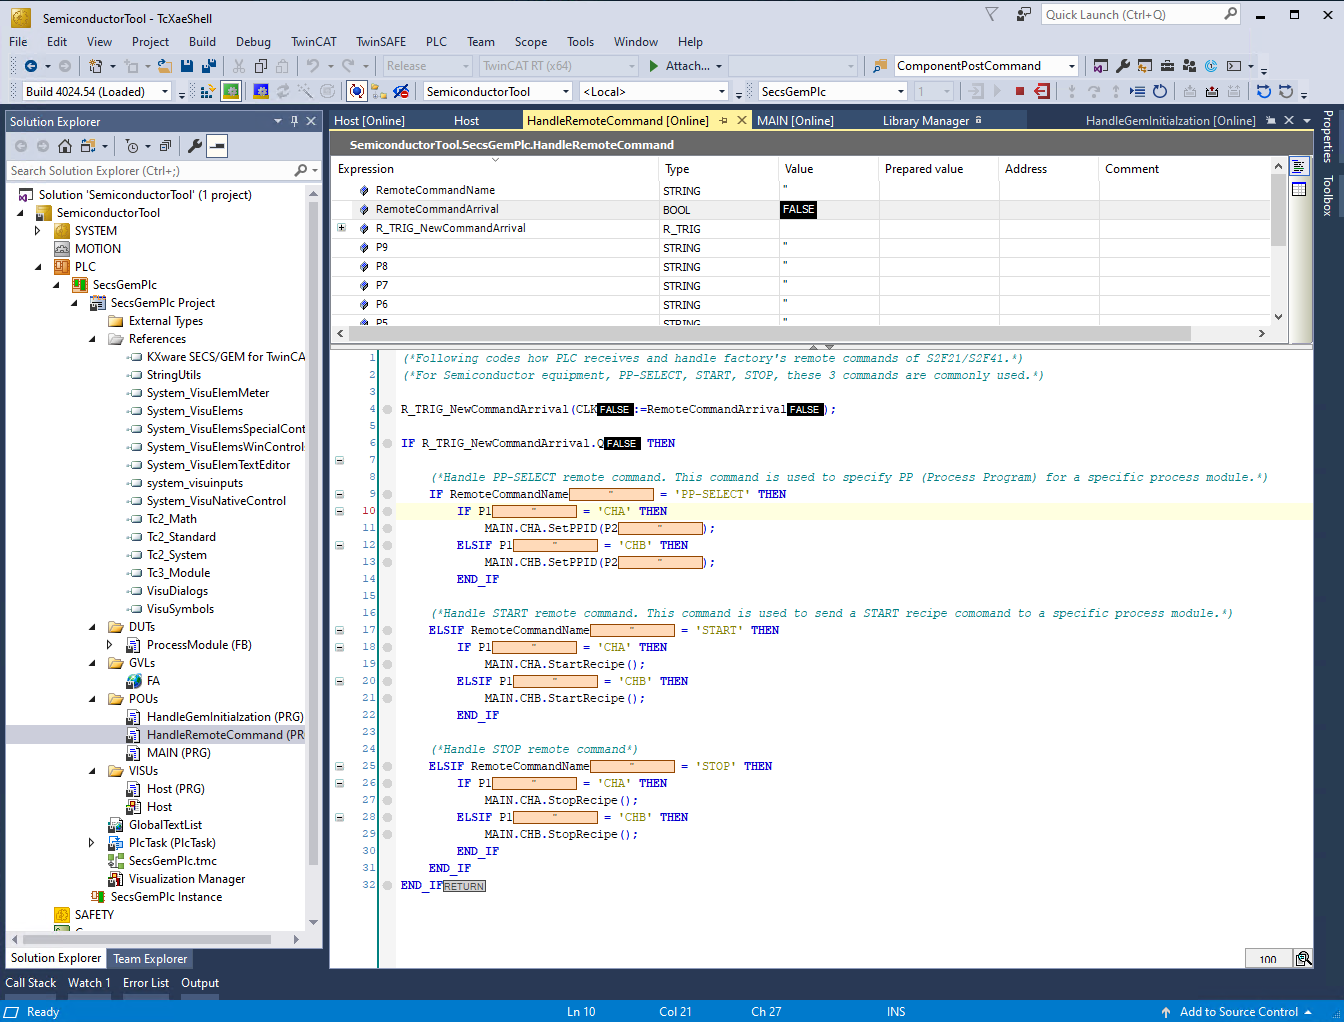Expand the SYSTEM tree node
Image resolution: width=1344 pixels, height=1022 pixels.
[38, 231]
